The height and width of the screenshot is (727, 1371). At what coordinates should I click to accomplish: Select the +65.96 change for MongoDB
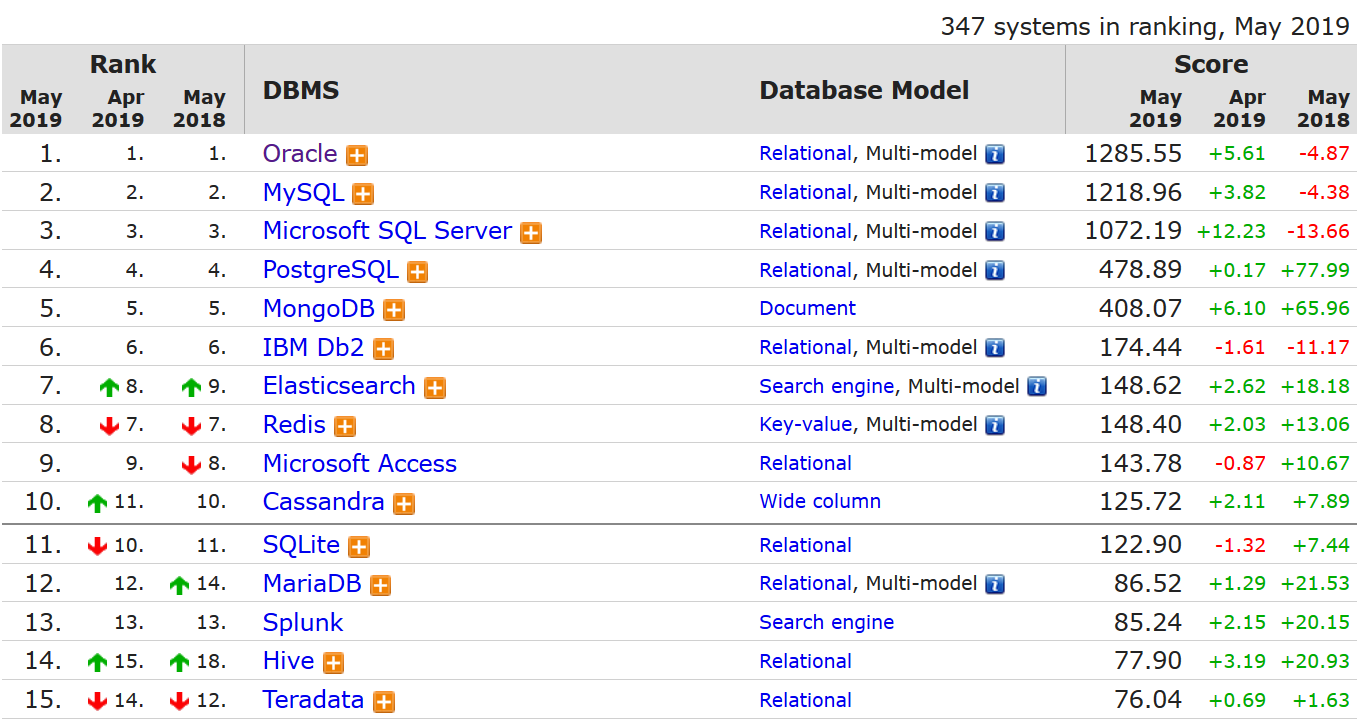click(1313, 308)
